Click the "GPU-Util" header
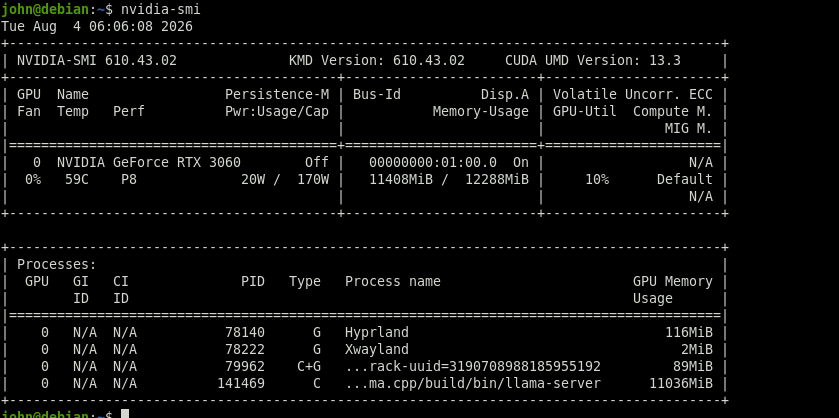The height and width of the screenshot is (418, 839). click(584, 112)
